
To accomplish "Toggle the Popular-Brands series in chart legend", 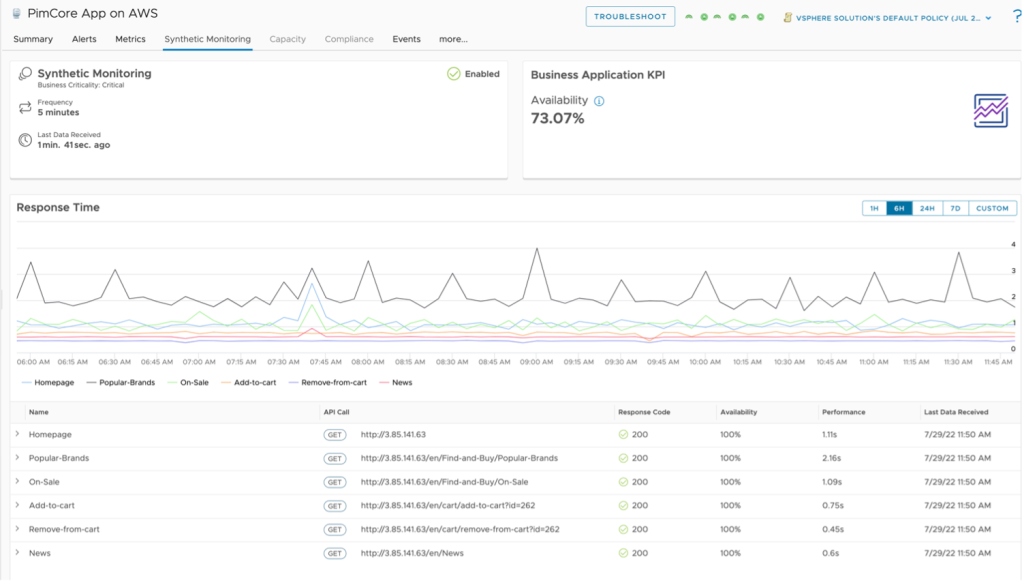I will coord(121,383).
